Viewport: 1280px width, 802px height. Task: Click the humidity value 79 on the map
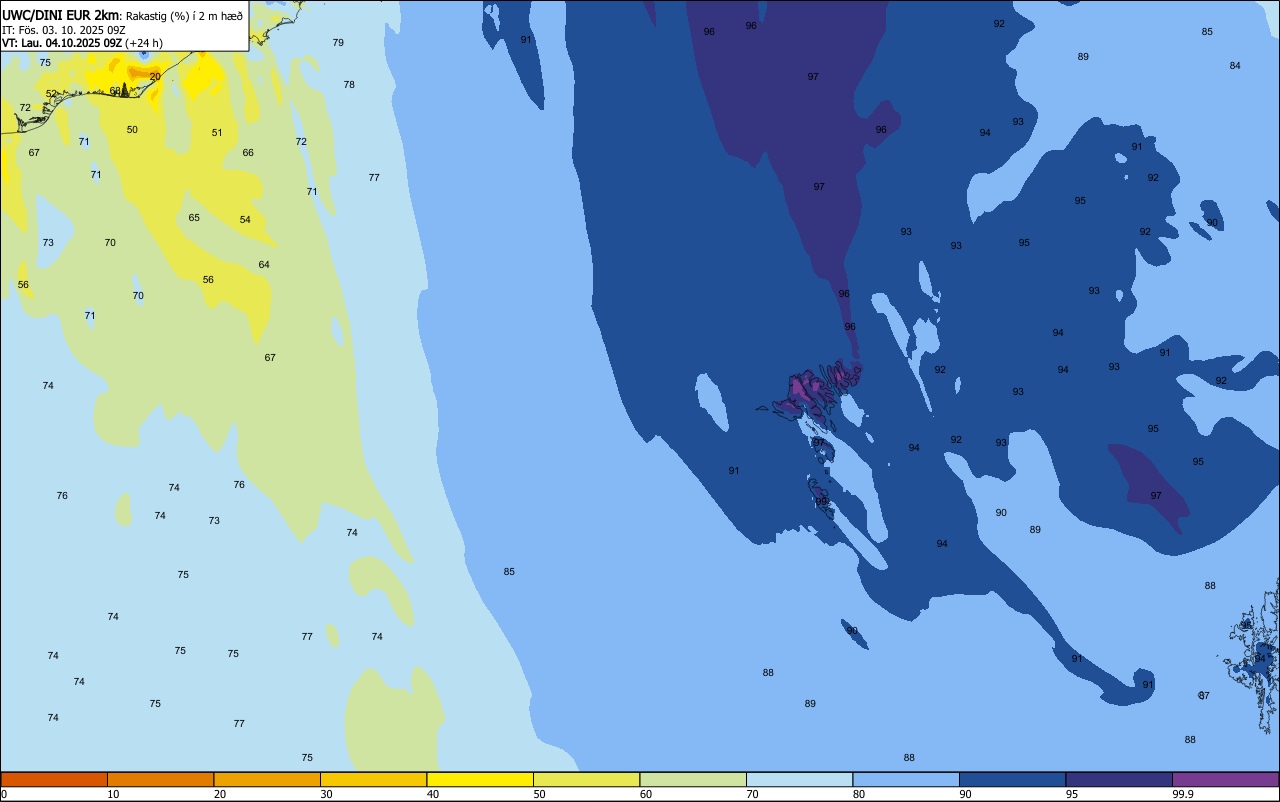tap(338, 43)
